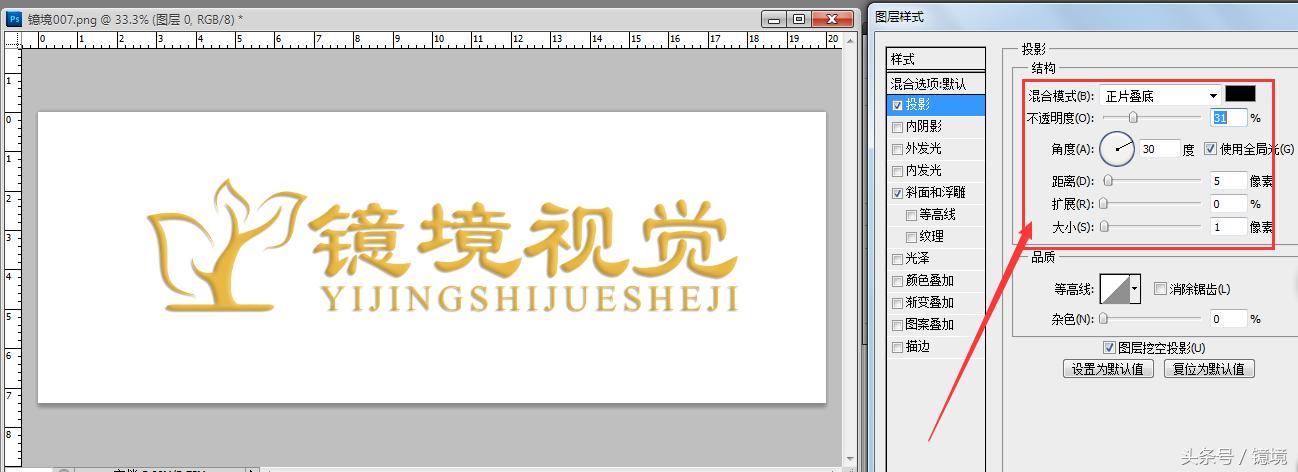Enable the 图案叠加 style checkbox
Screen dimensions: 1298x472
pos(898,325)
